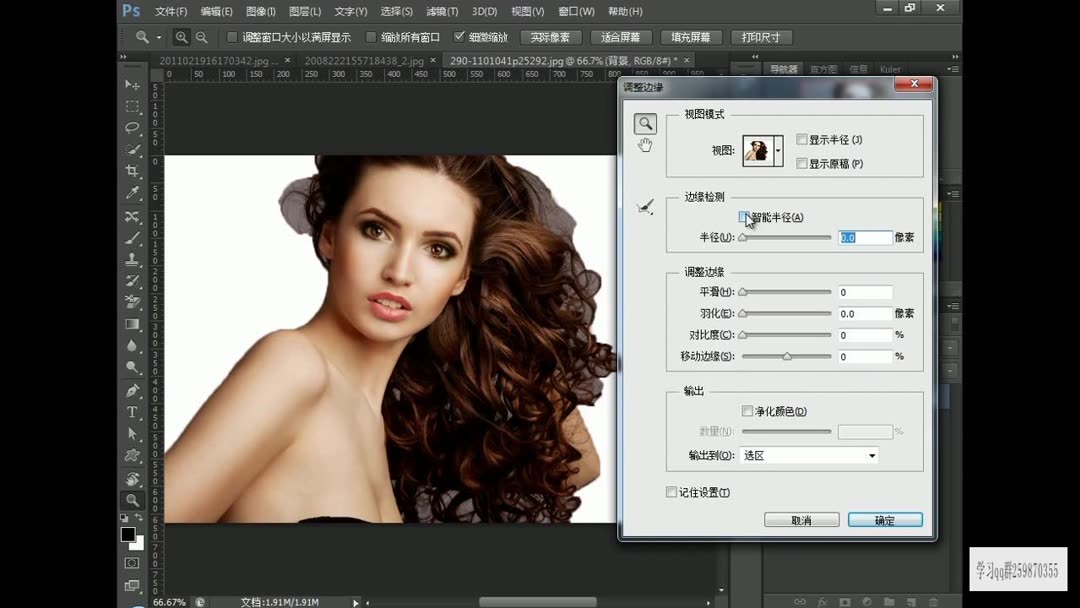Click the 移动边缘 Shift Edge slider handle

tap(786, 356)
